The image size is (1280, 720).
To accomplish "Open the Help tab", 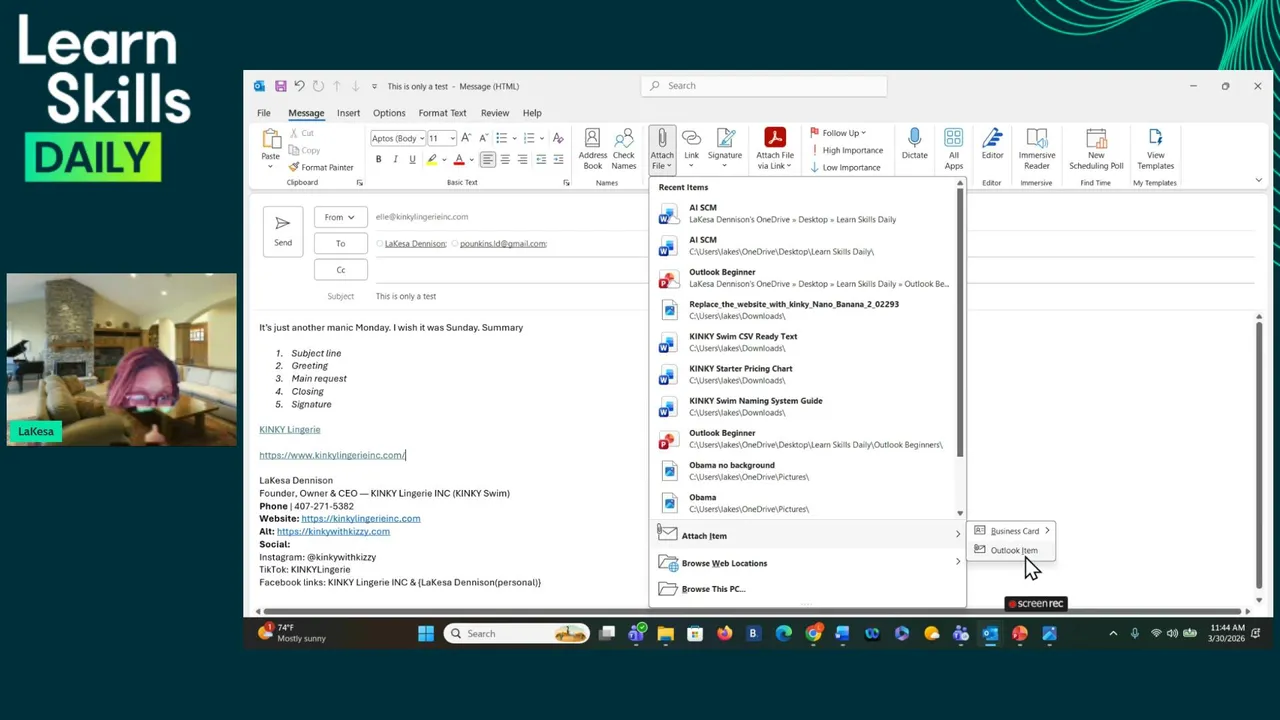I will [x=532, y=113].
